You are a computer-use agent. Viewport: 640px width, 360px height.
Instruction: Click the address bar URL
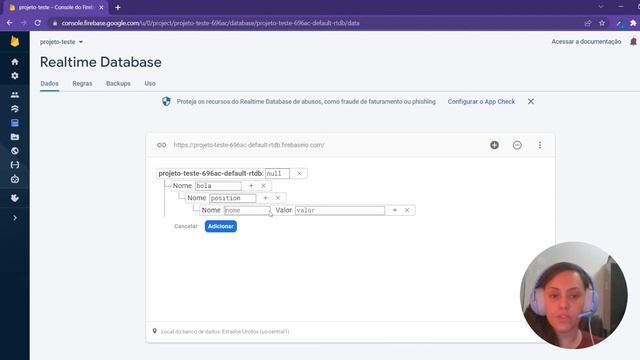click(211, 23)
